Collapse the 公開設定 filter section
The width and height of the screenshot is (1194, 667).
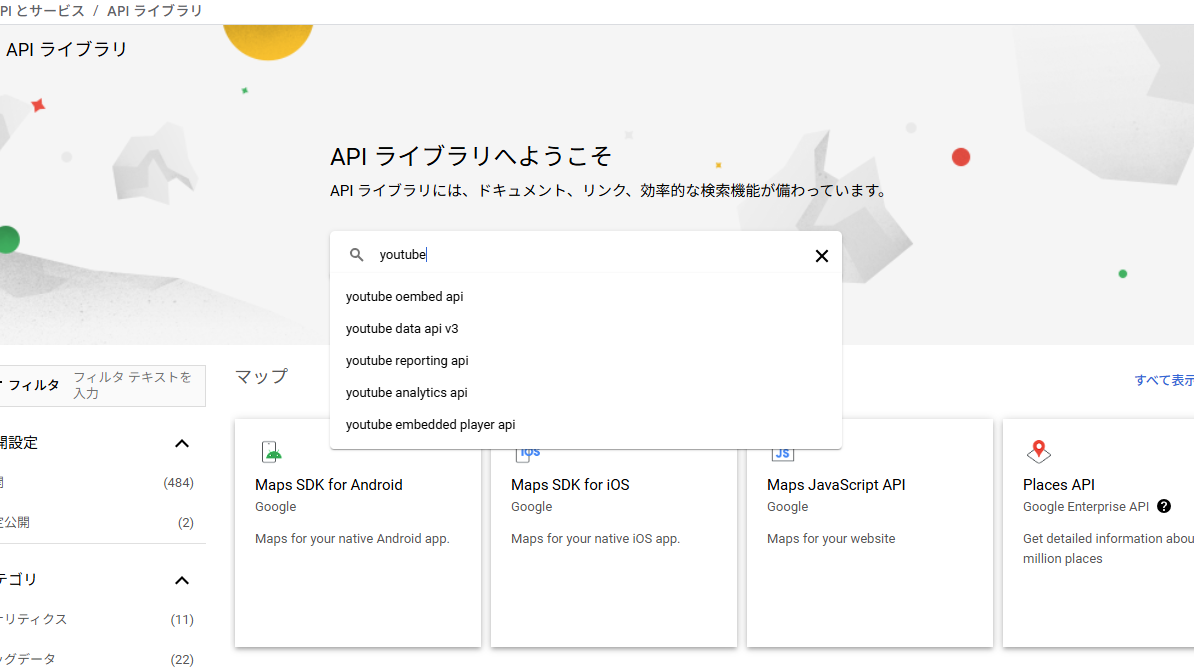tap(181, 443)
